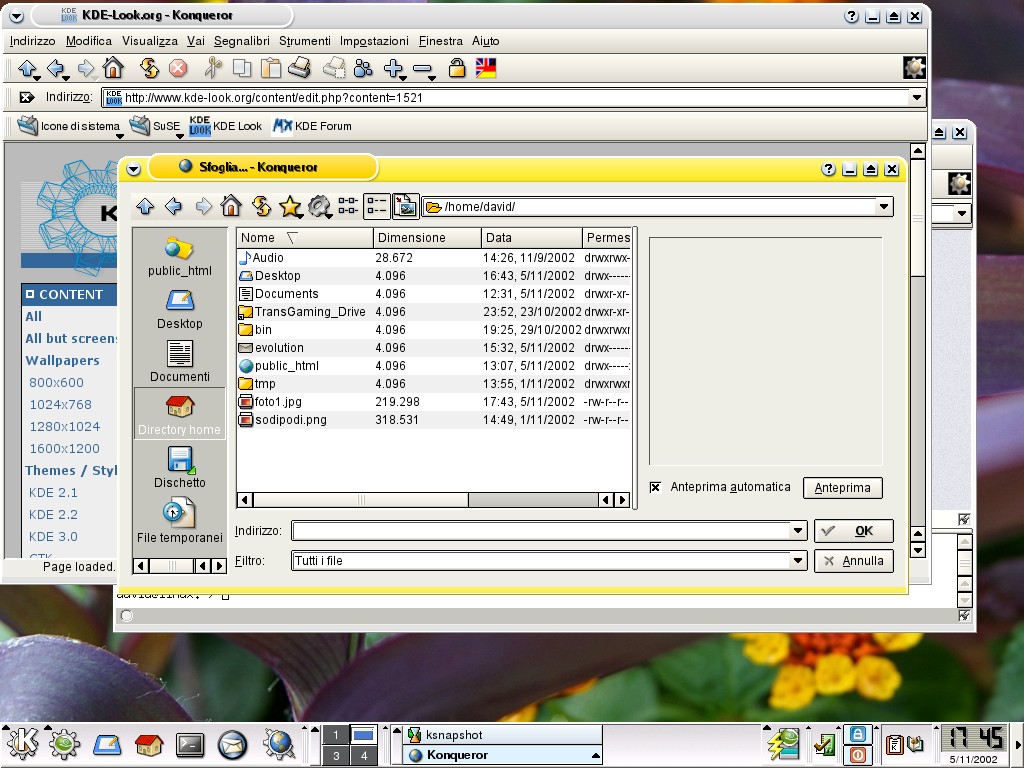Image resolution: width=1024 pixels, height=768 pixels.
Task: Click the Print icon in main toolbar
Action: pos(299,68)
